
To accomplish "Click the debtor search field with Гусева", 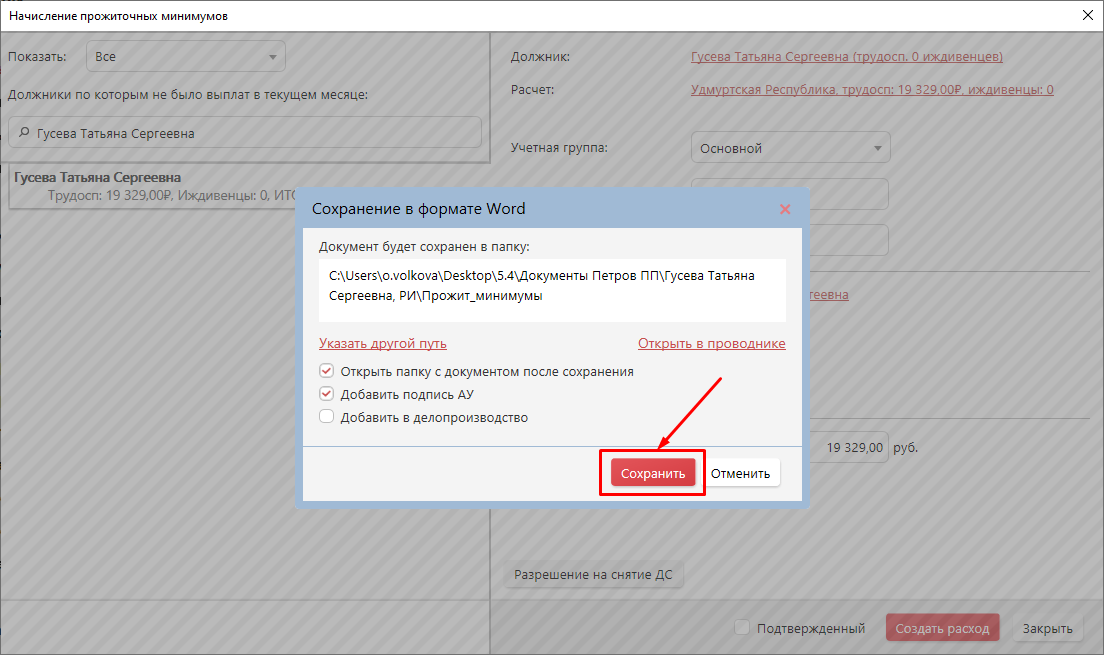I will pos(250,133).
